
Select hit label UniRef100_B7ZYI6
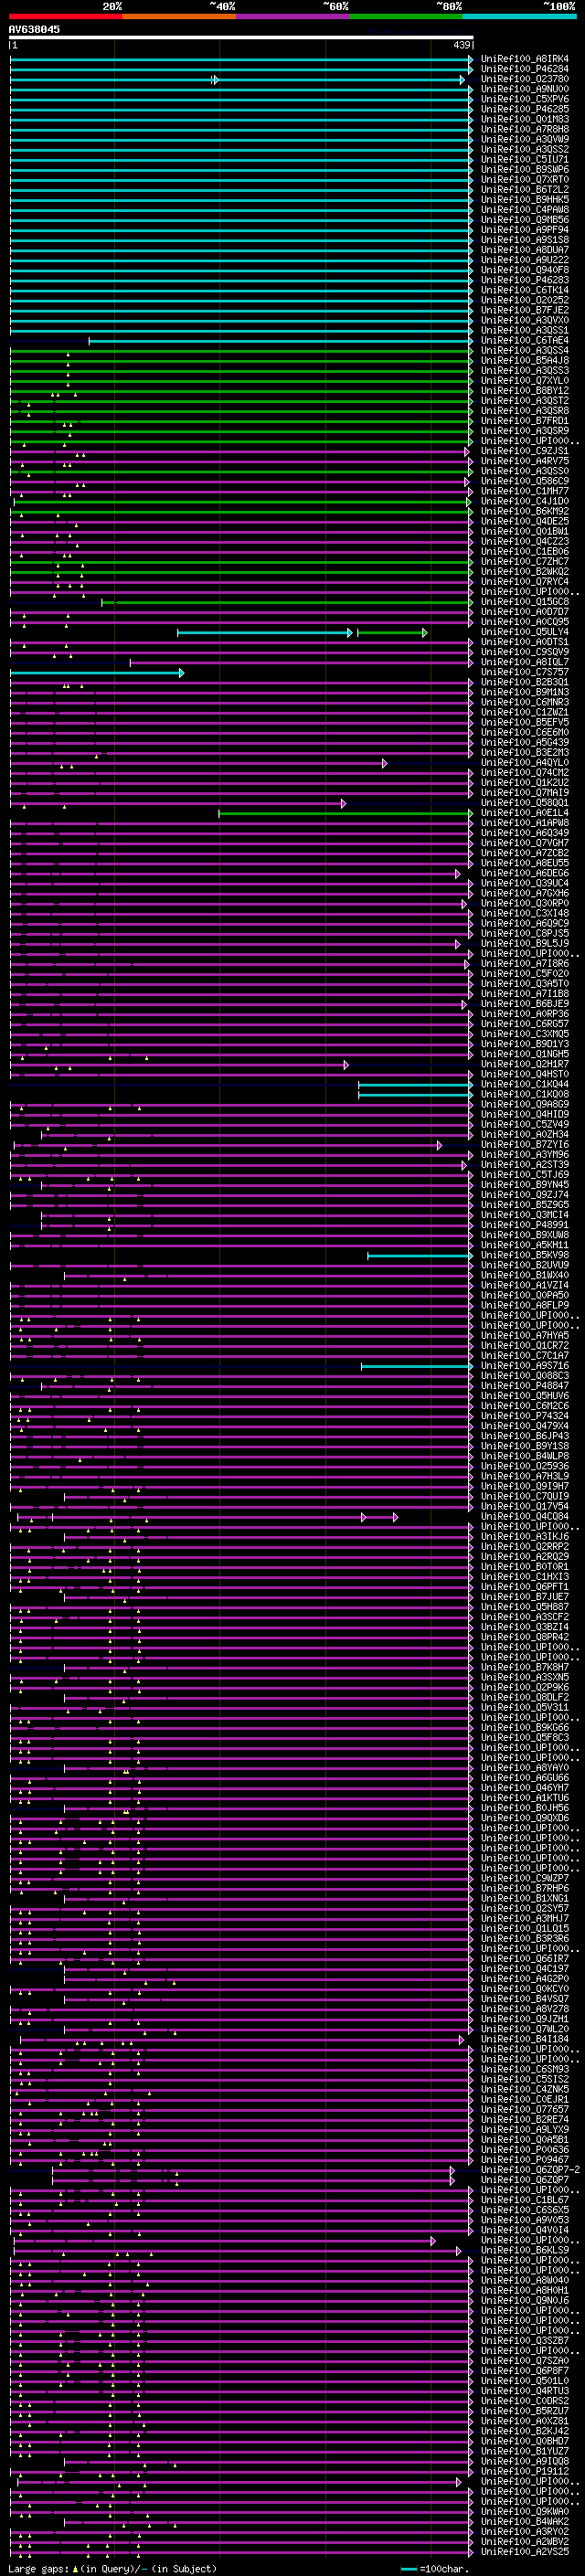pyautogui.click(x=524, y=1145)
